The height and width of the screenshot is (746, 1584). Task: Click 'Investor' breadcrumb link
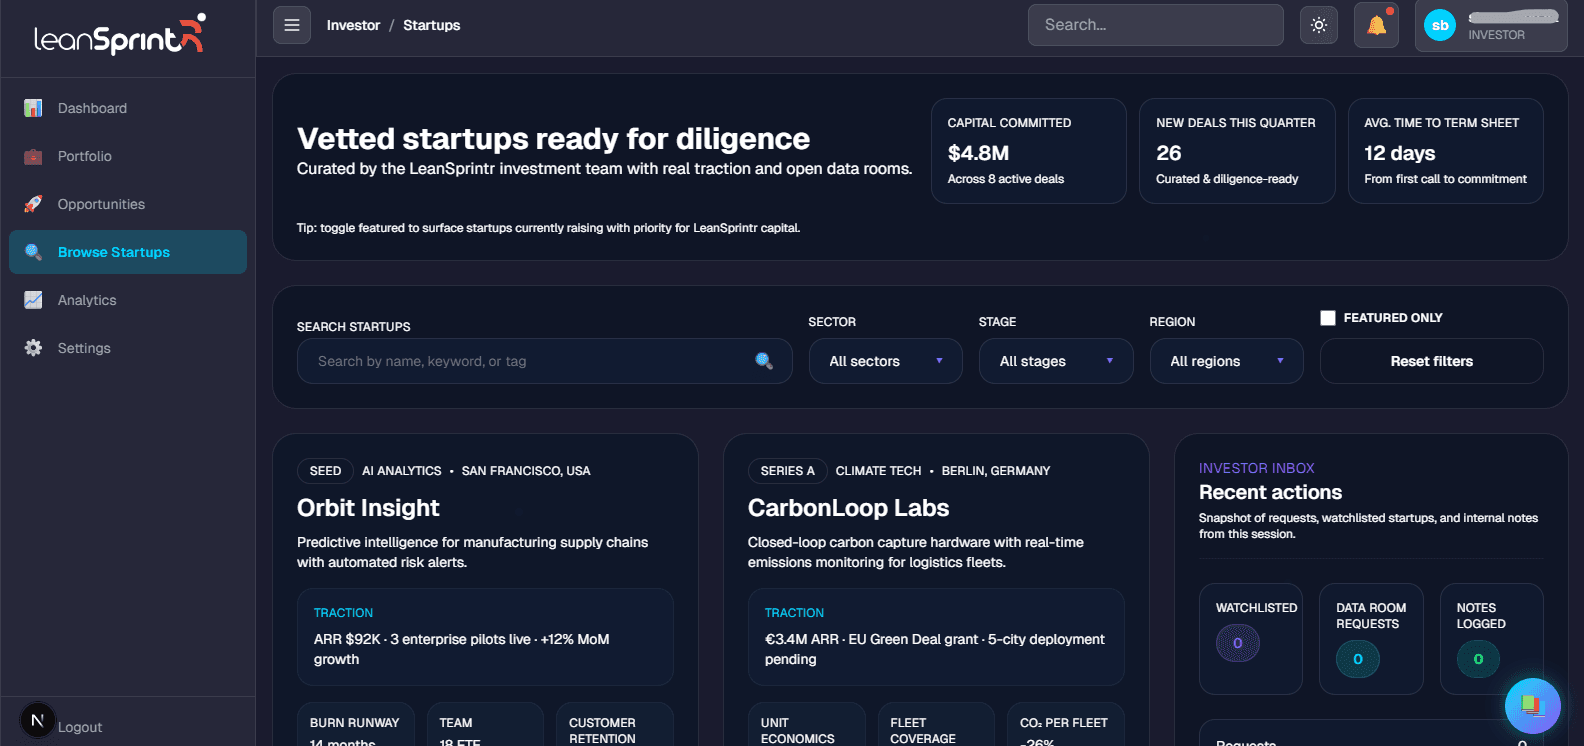353,25
